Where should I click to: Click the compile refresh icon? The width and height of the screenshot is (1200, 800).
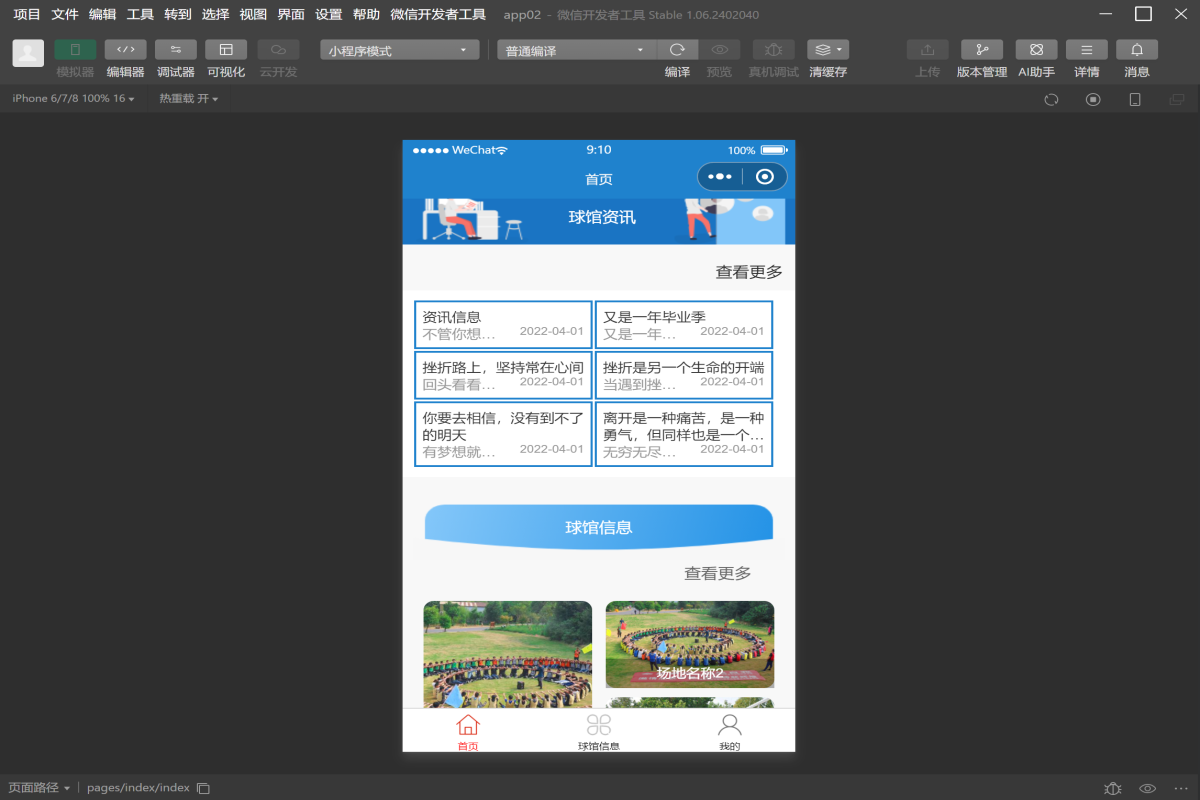point(677,50)
